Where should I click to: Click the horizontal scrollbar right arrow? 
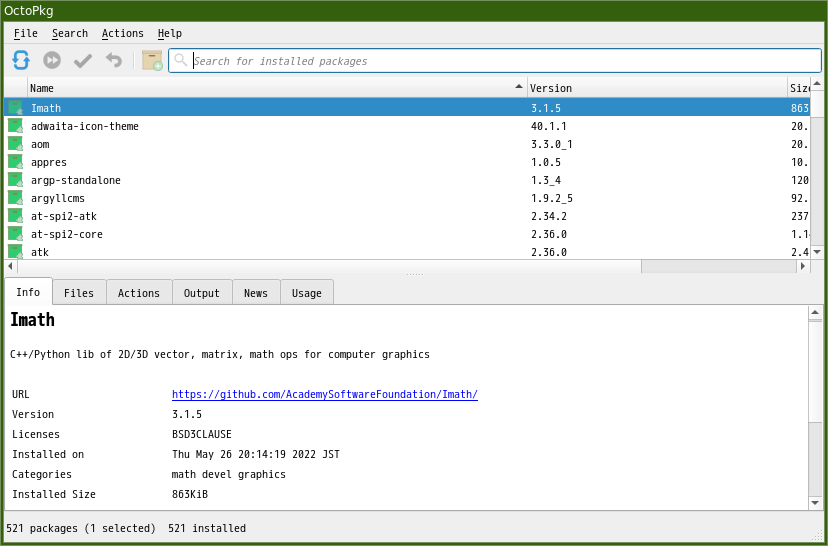[803, 266]
